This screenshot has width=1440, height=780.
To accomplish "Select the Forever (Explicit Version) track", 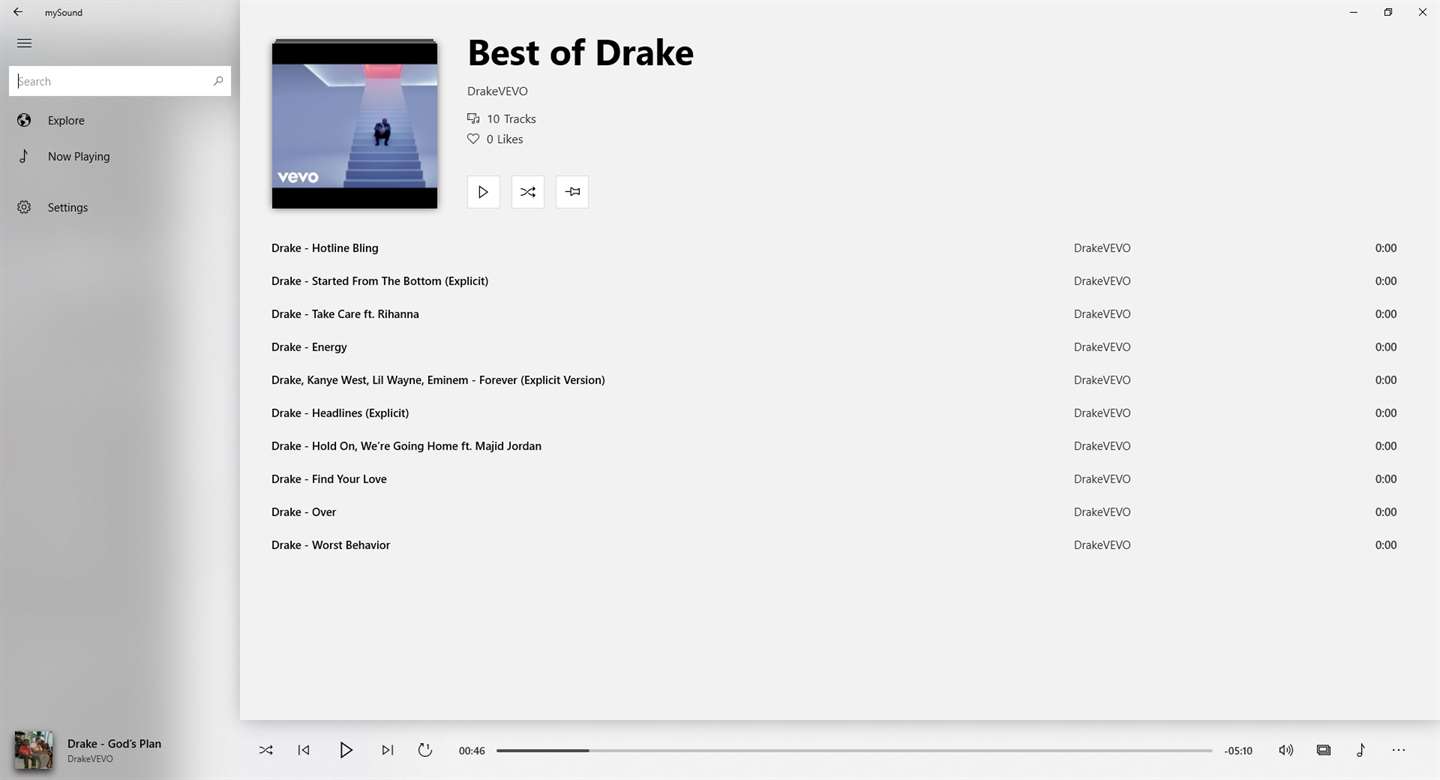I will (438, 380).
